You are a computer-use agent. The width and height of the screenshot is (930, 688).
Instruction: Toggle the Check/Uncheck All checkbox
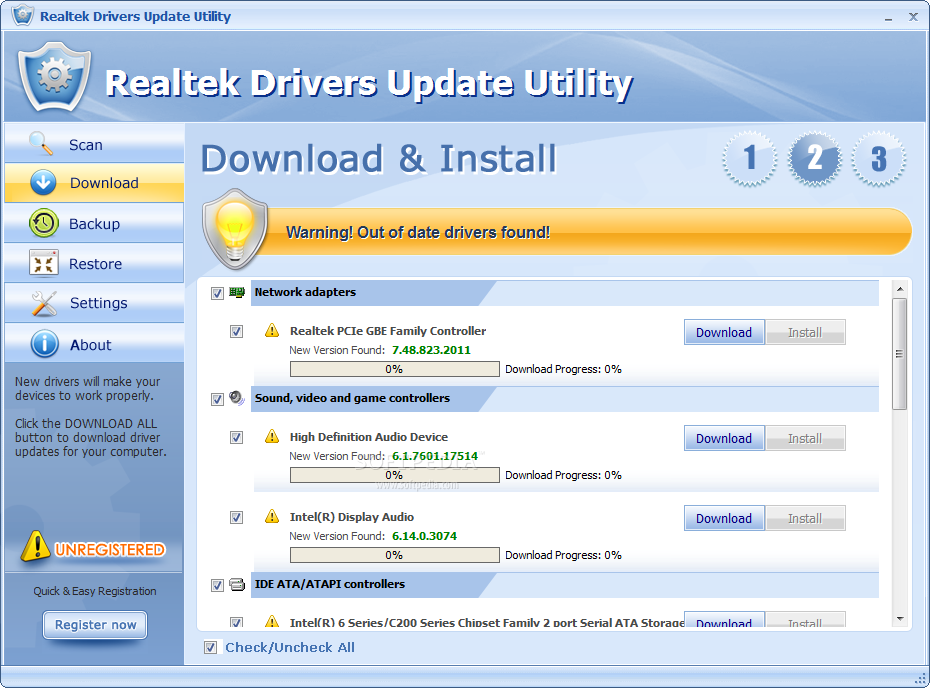point(211,647)
